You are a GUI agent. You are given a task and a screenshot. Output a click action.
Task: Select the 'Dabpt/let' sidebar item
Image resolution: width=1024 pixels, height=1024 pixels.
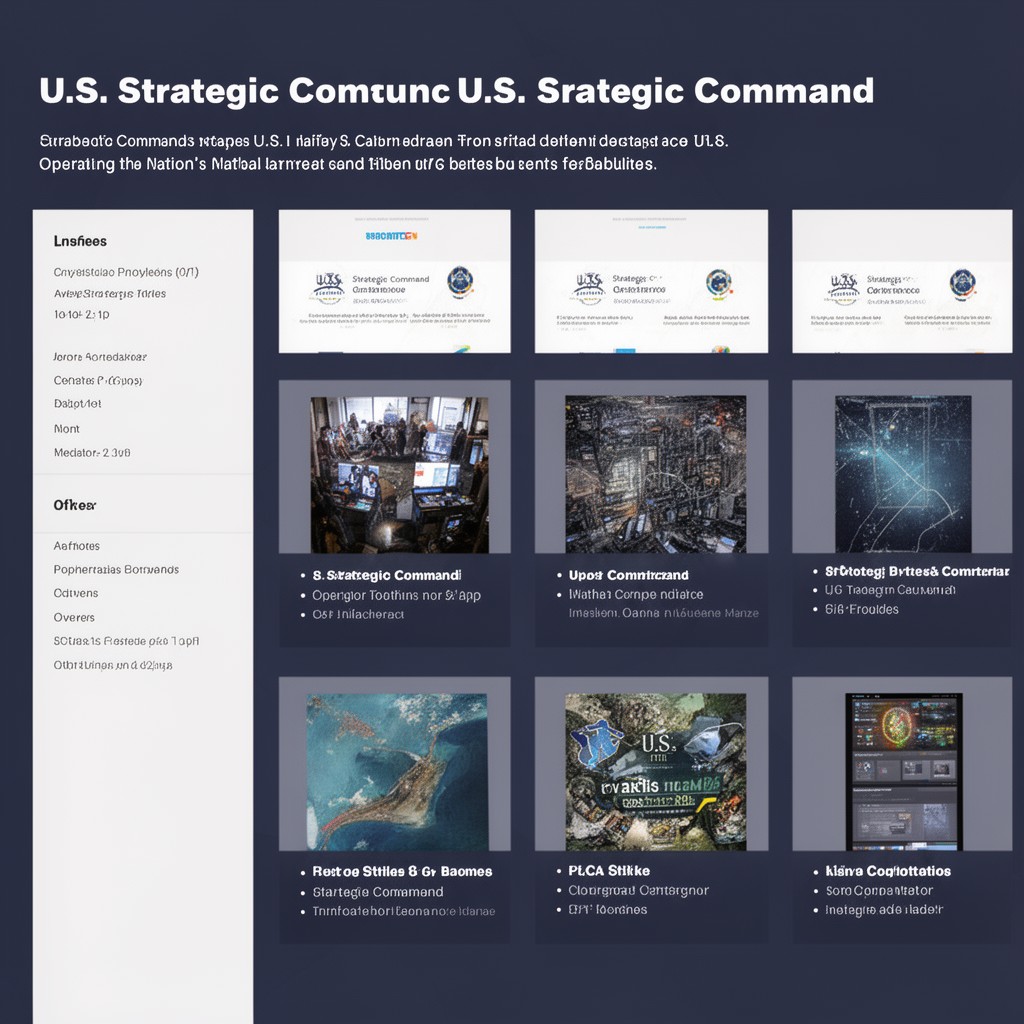point(78,404)
